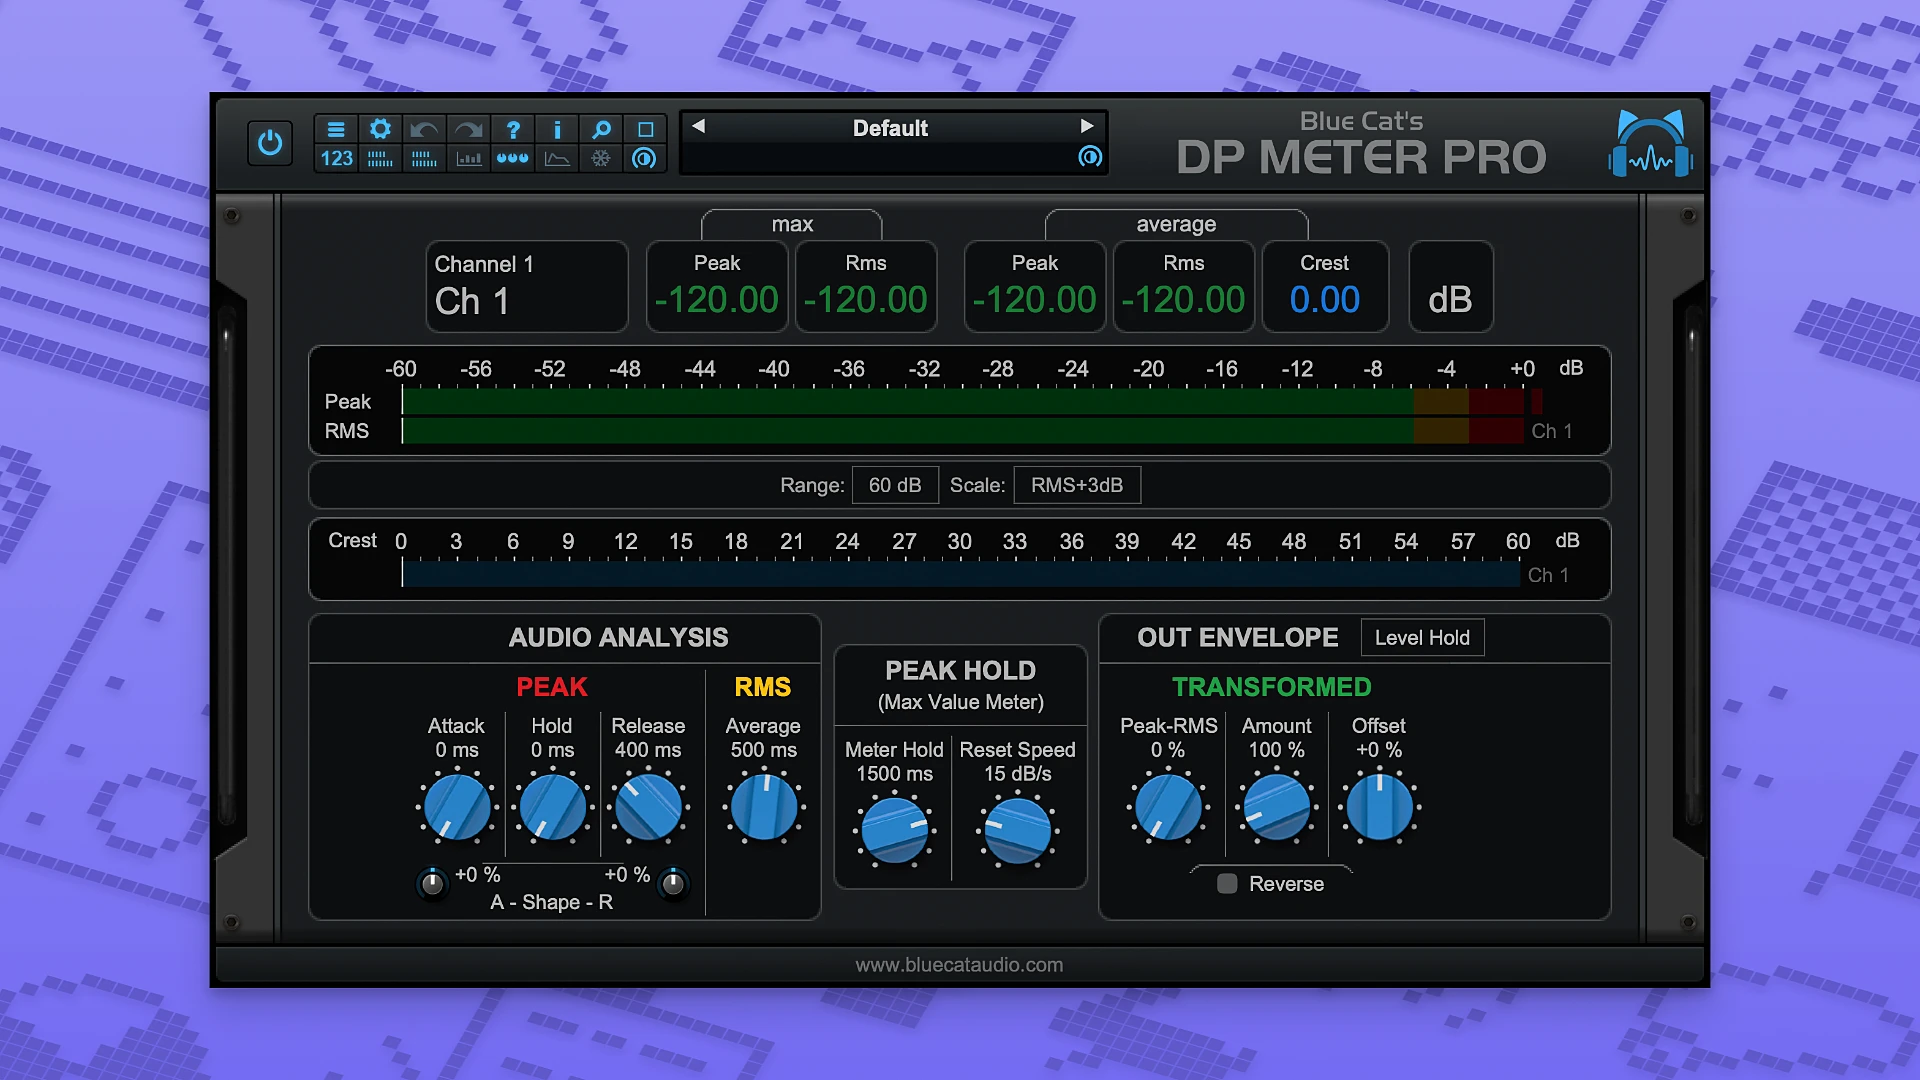1920x1080 pixels.
Task: Click the Undo arrow icon
Action: click(x=424, y=129)
